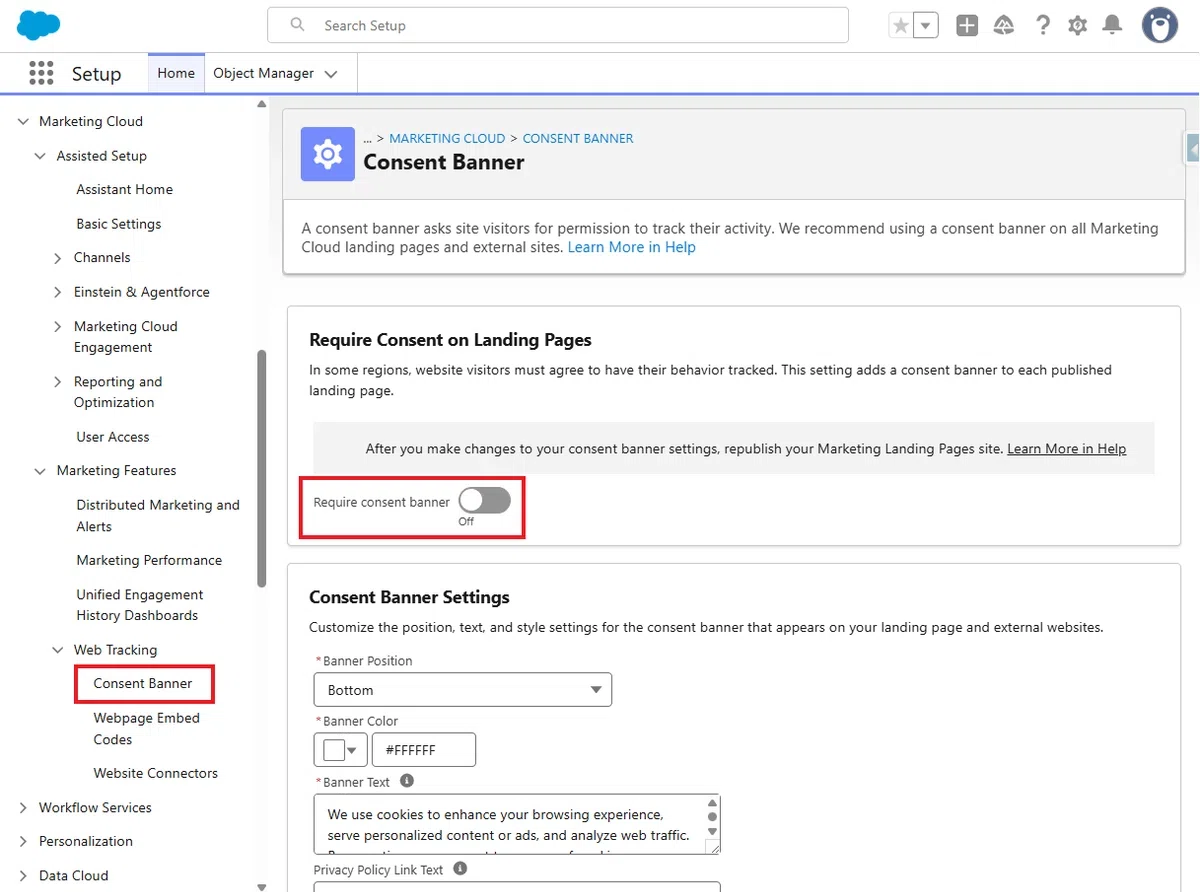Click the Consent Banner page gear icon
Viewport: 1200px width, 892px height.
pos(328,154)
